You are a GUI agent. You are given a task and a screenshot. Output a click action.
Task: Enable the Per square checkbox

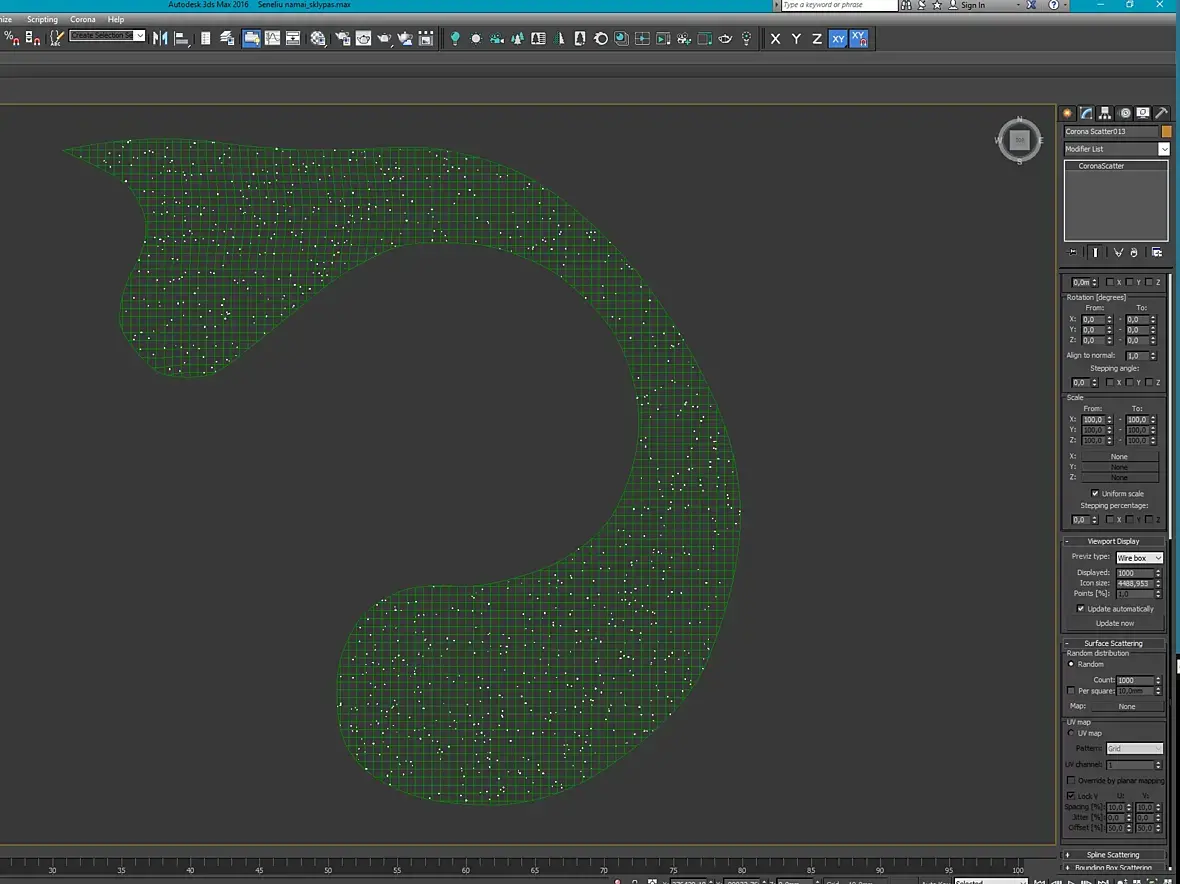click(x=1071, y=691)
